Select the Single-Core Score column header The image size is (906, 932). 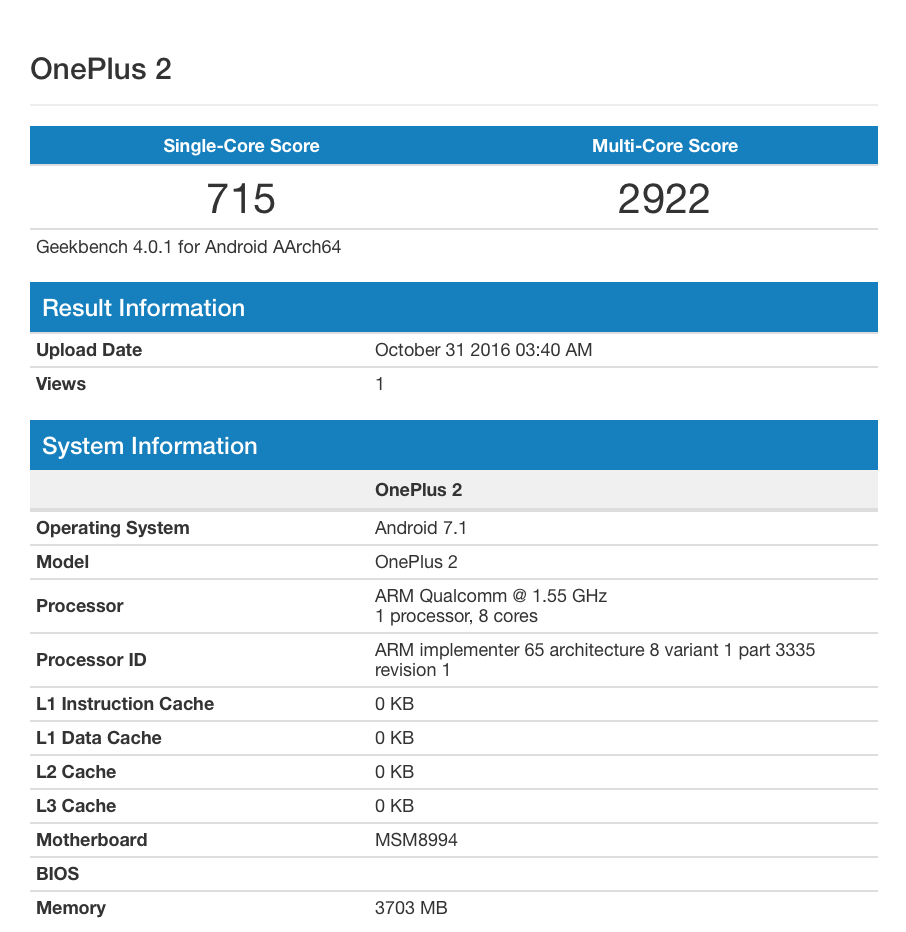click(241, 146)
